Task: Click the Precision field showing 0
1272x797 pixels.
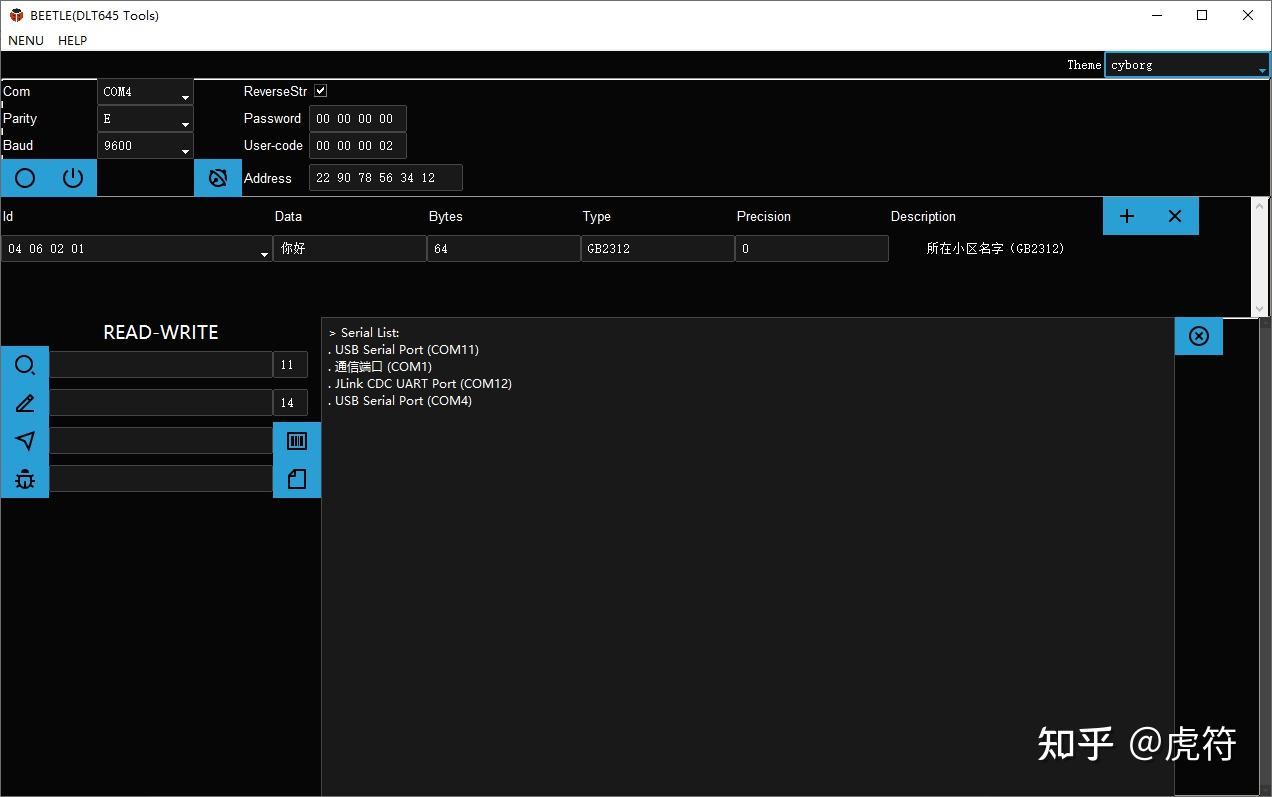Action: click(x=812, y=249)
